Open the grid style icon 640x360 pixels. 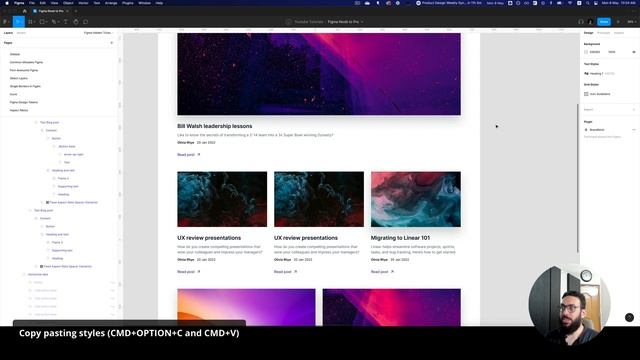586,94
